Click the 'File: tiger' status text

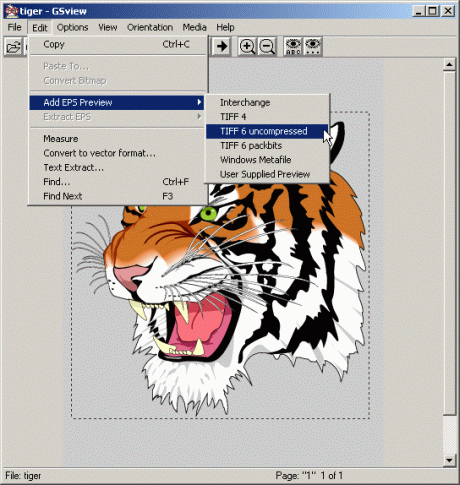pyautogui.click(x=23, y=476)
